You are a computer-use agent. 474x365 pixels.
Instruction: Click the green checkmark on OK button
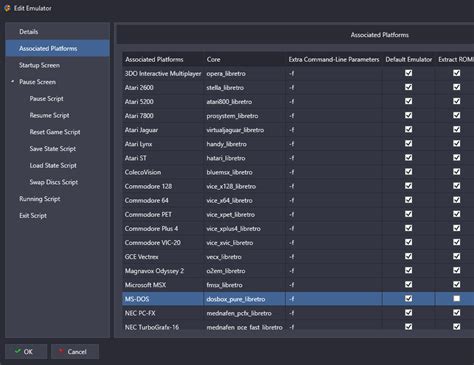click(x=18, y=351)
